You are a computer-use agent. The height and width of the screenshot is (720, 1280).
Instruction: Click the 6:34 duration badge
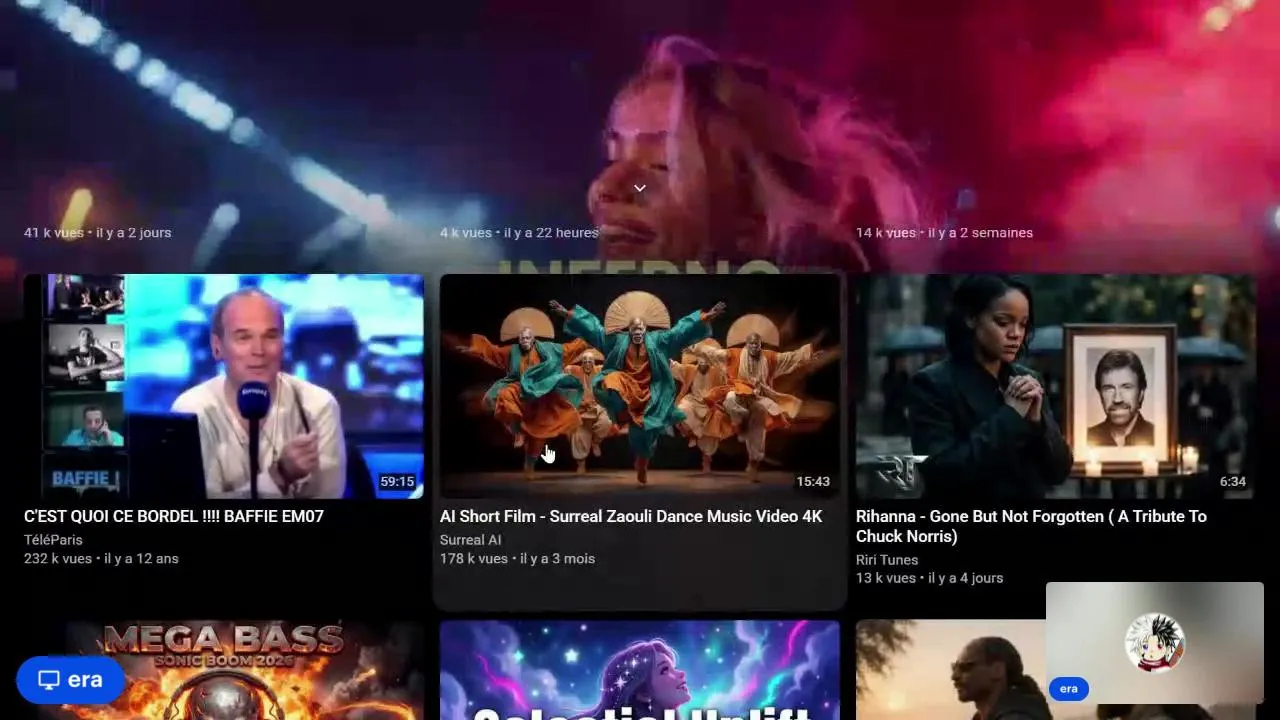pos(1233,482)
